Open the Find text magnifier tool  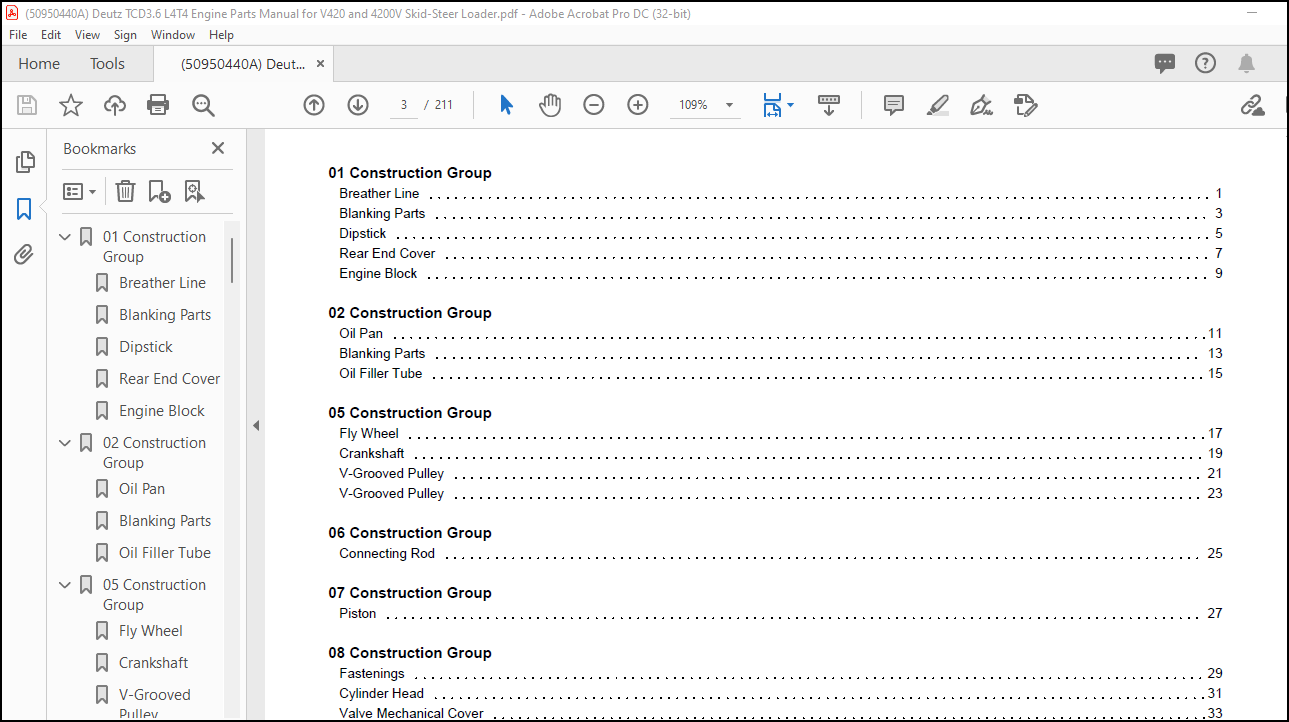203,105
